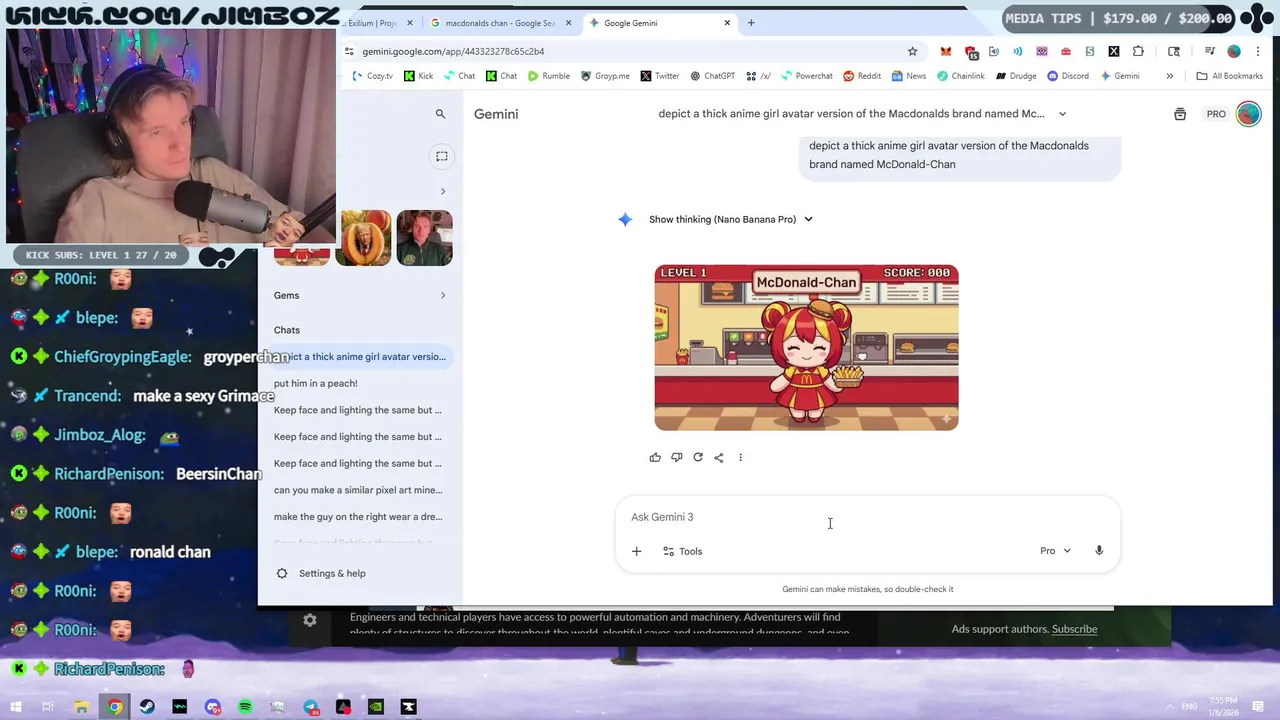This screenshot has height=720, width=1280.
Task: Click the plus attach button in prompt box
Action: click(x=636, y=551)
